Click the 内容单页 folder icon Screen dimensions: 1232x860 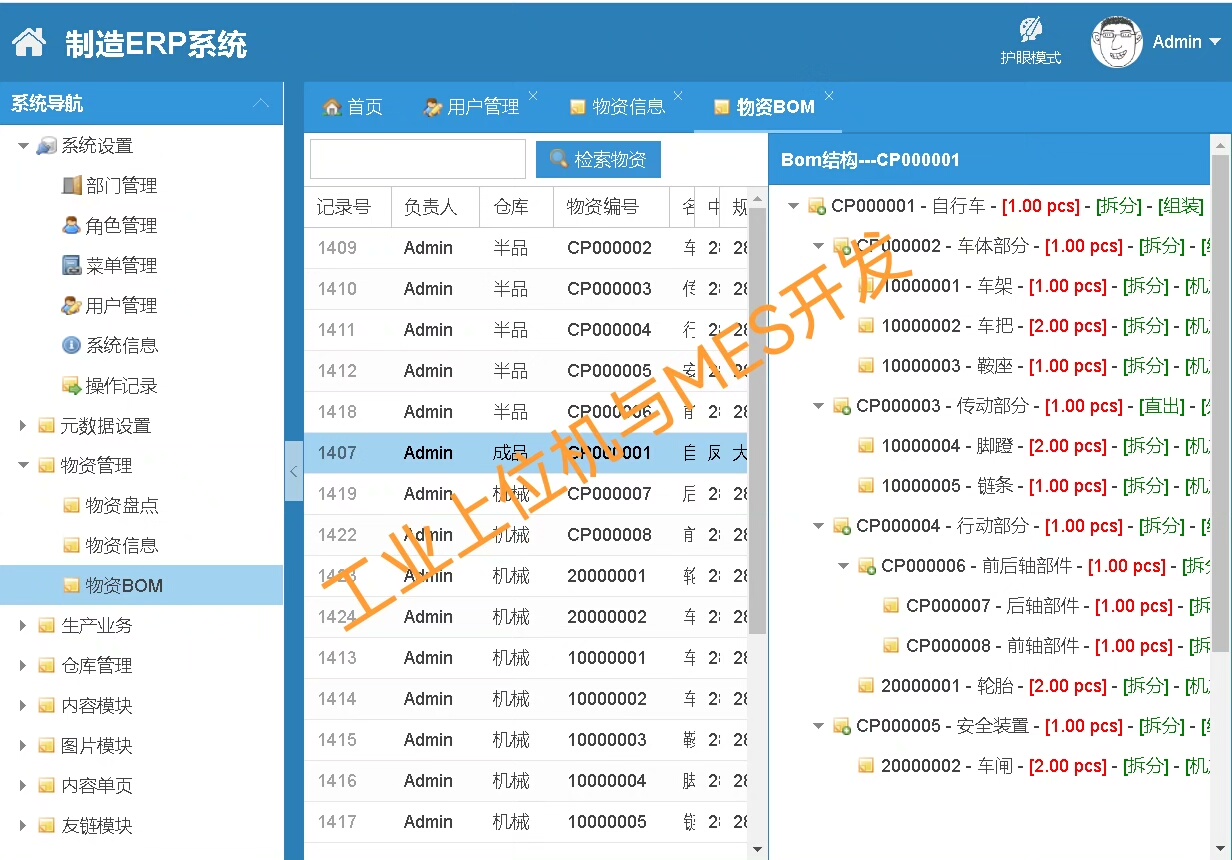(47, 786)
